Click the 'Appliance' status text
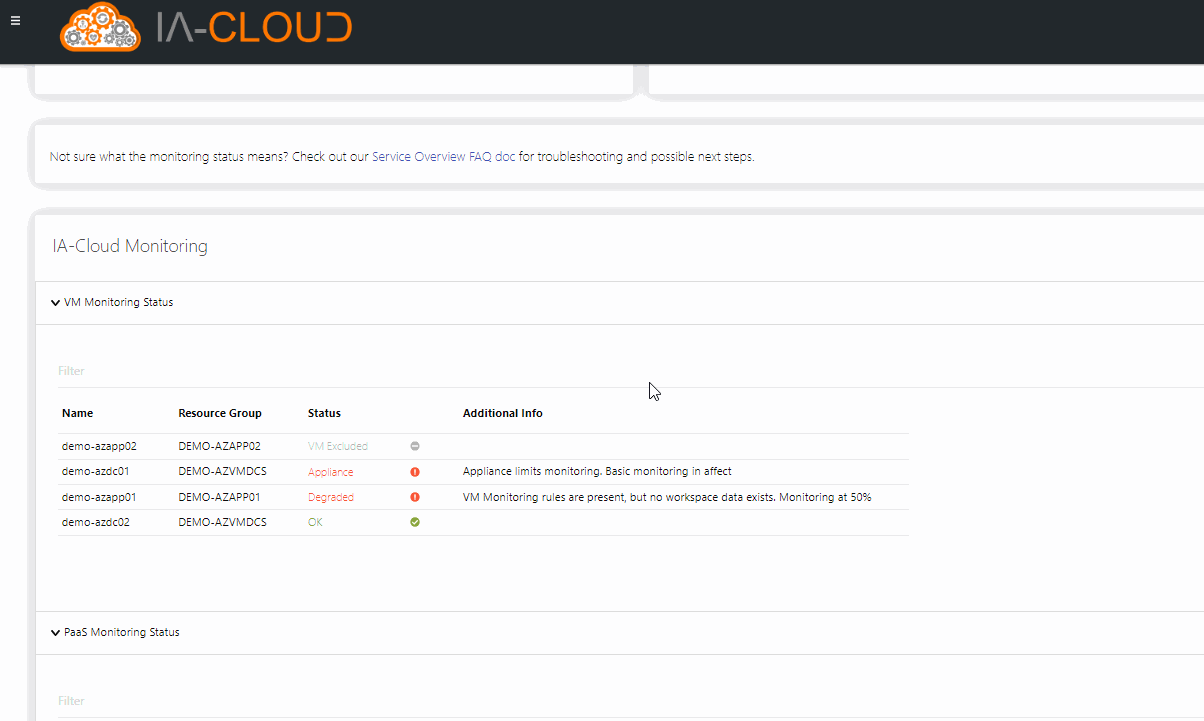The height and width of the screenshot is (721, 1204). coord(331,472)
